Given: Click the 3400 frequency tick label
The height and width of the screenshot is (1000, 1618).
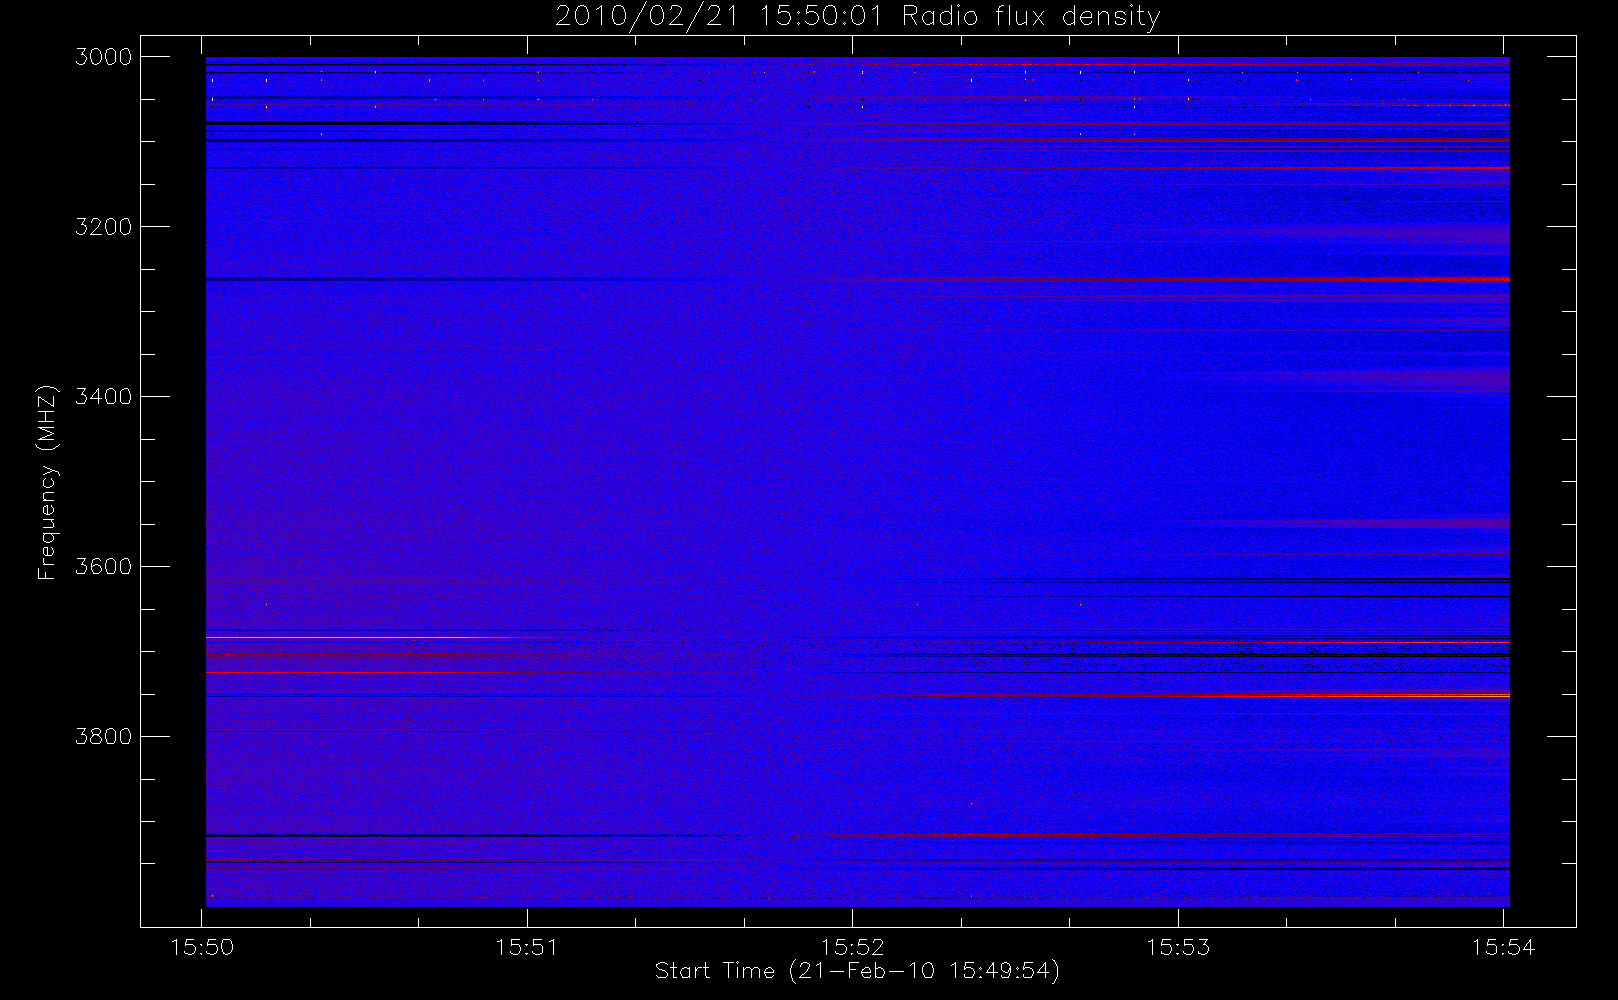Looking at the screenshot, I should click(x=104, y=397).
